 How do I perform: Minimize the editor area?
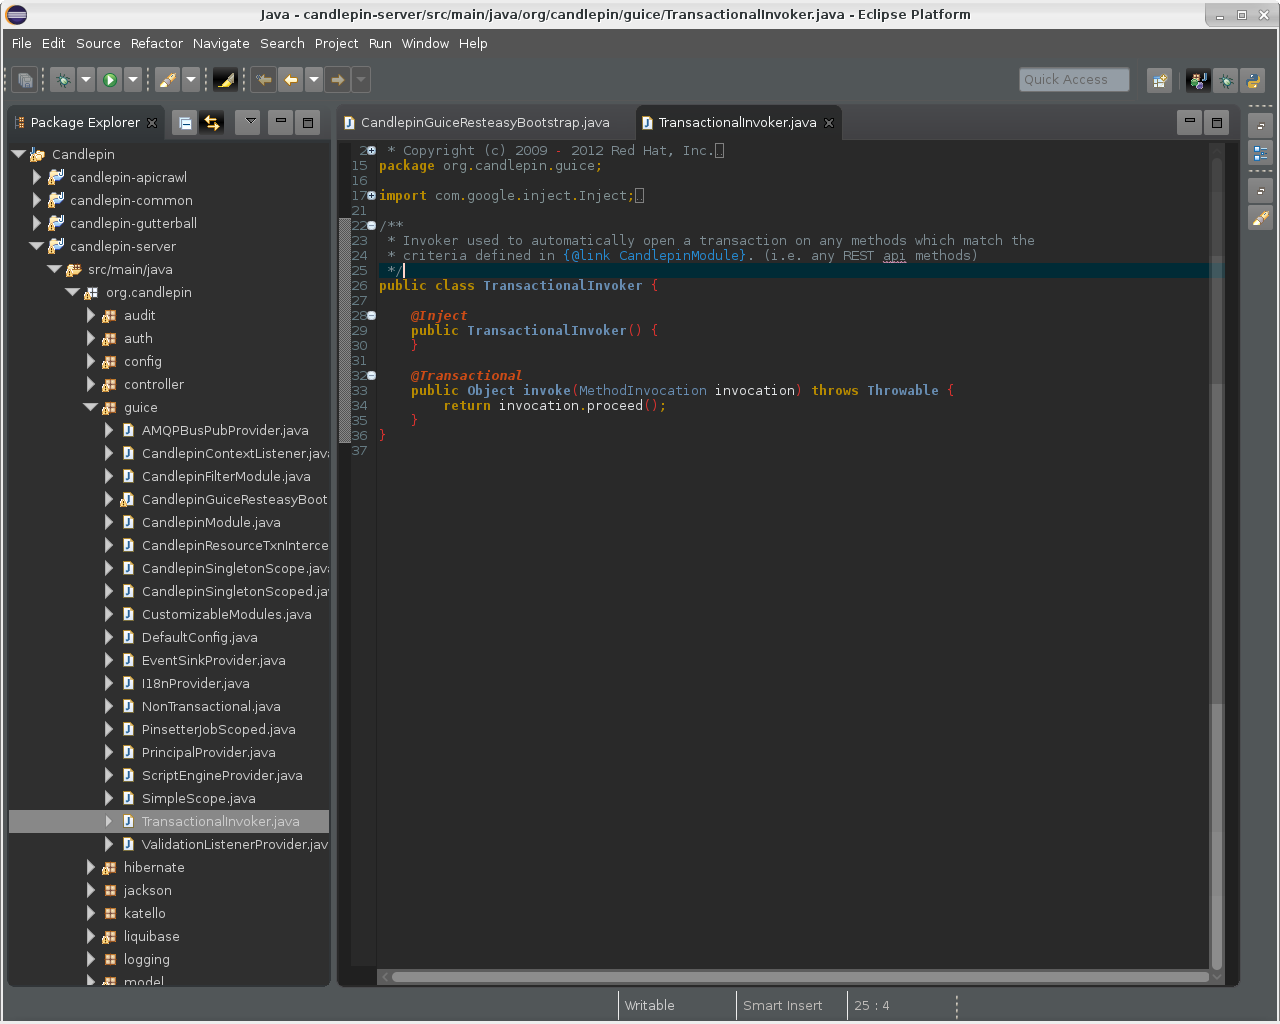click(1189, 122)
